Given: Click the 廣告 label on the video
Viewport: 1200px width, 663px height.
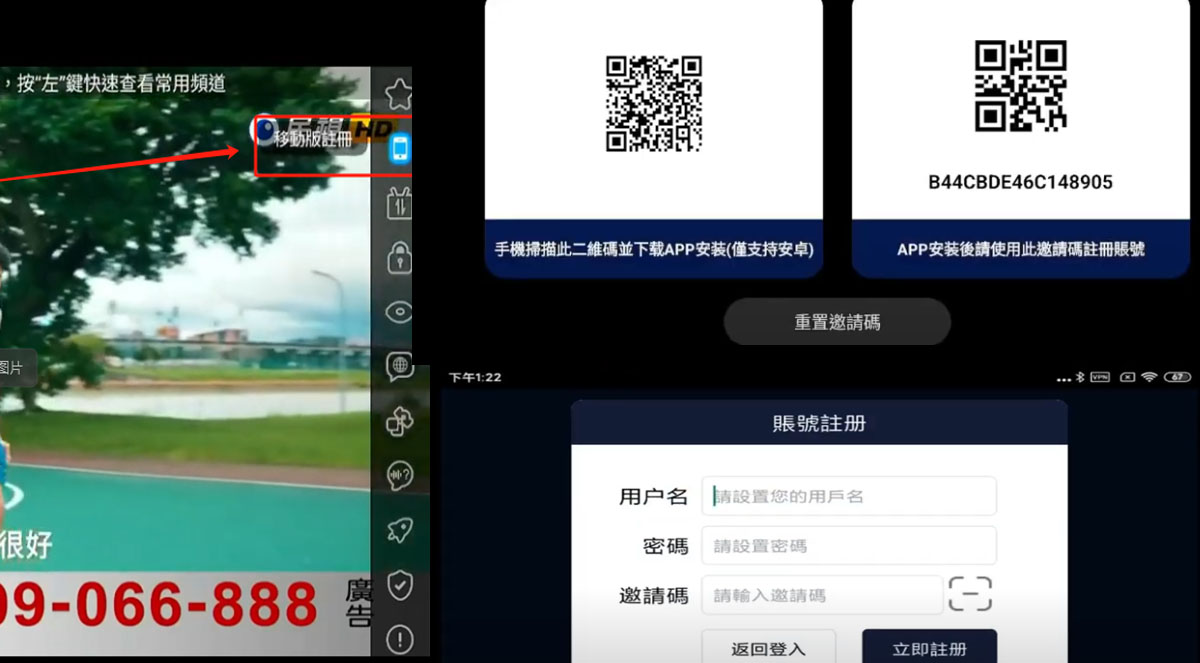Looking at the screenshot, I should click(x=359, y=603).
